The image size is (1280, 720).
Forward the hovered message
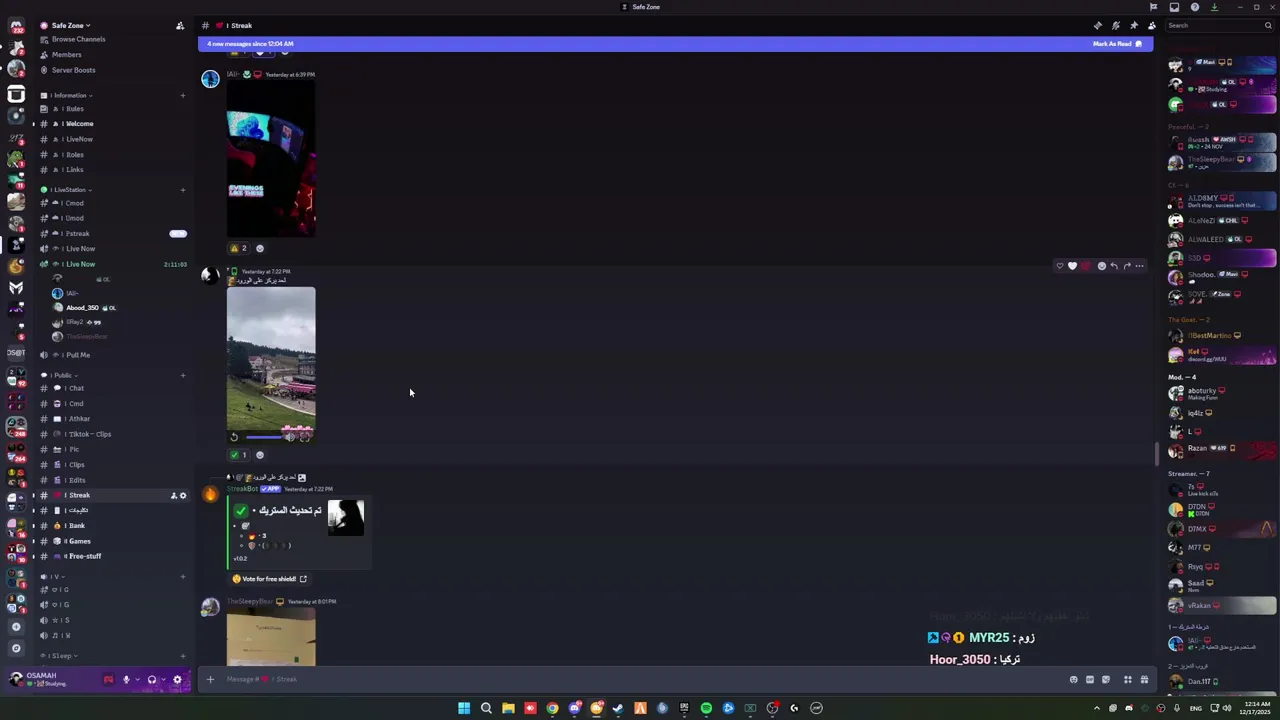(1127, 266)
